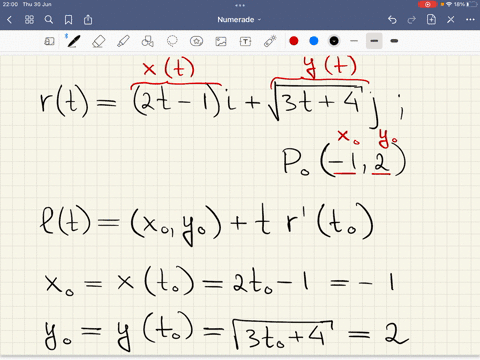Open the share export menu
The image size is (480, 360).
tap(88, 20)
